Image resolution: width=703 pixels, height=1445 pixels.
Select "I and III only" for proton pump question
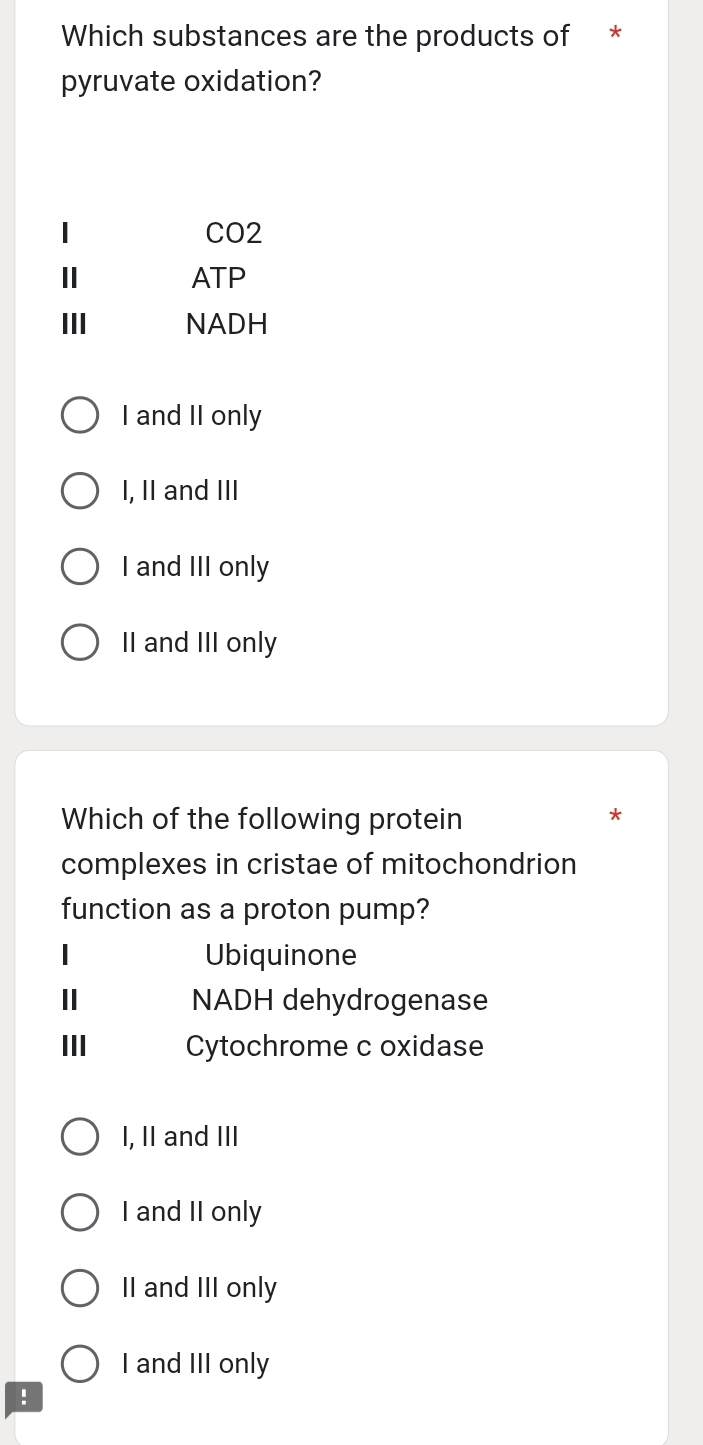click(80, 1363)
